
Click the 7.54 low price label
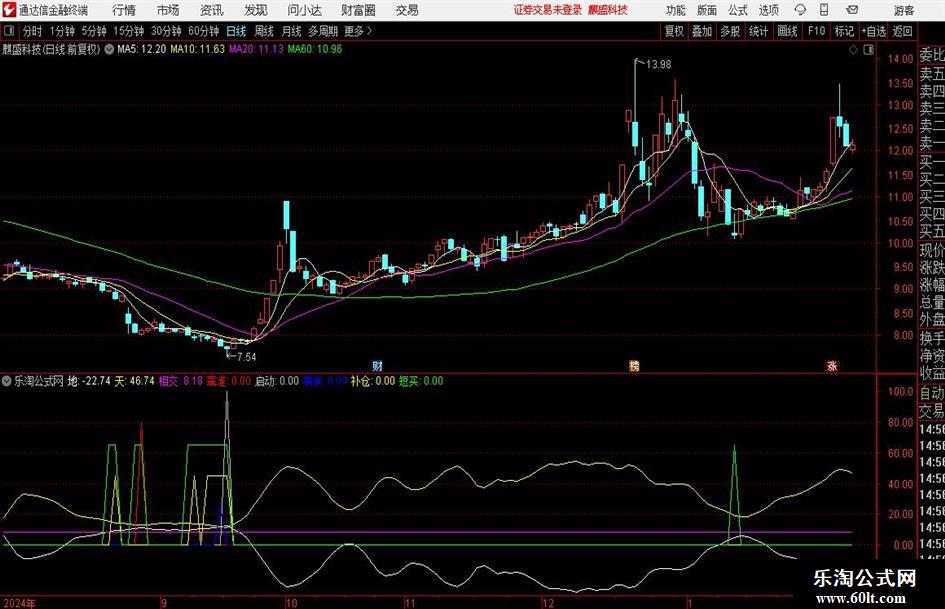coord(246,357)
